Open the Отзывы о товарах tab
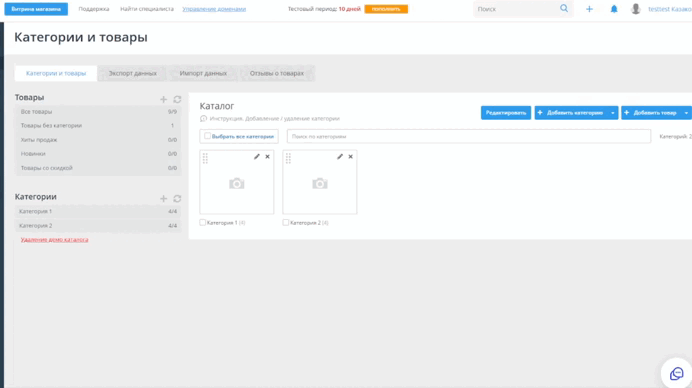 [277, 73]
